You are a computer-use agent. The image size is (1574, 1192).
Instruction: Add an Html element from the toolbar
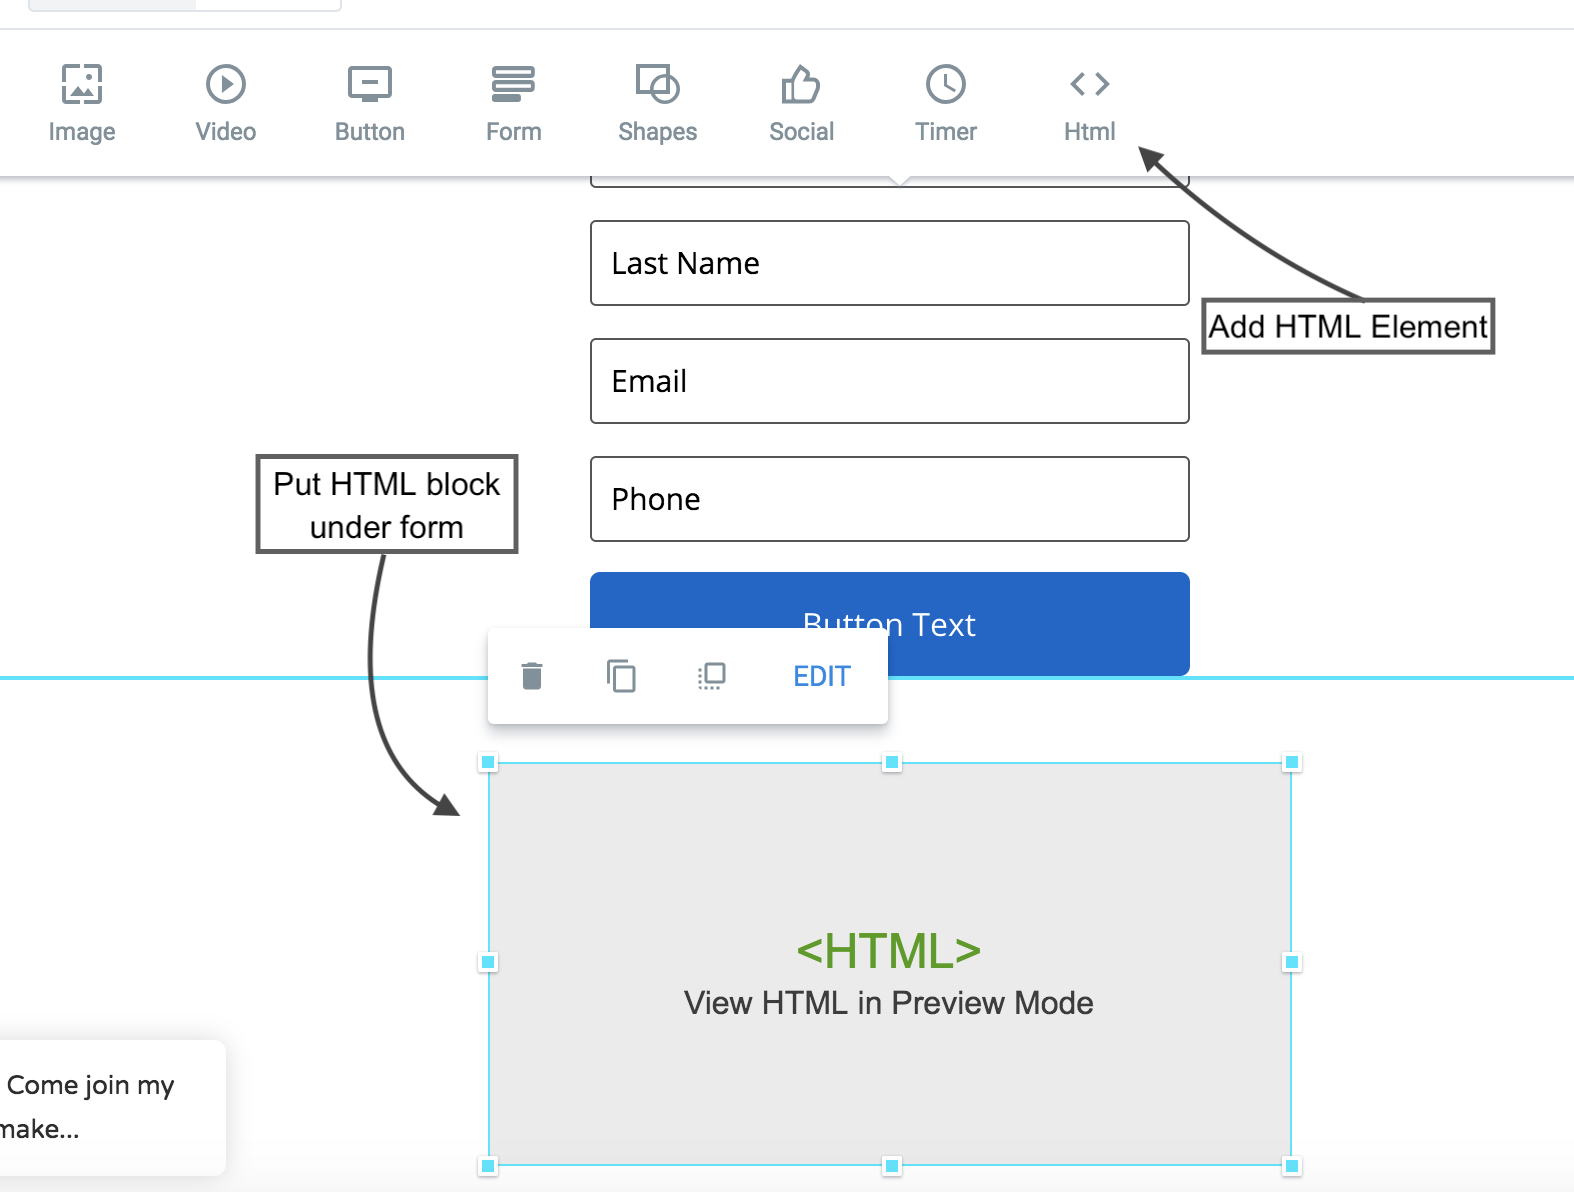pos(1089,102)
